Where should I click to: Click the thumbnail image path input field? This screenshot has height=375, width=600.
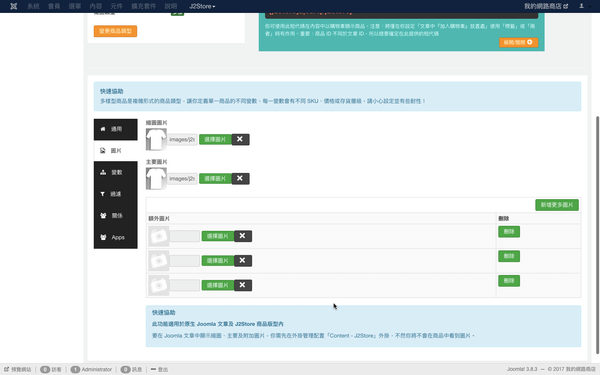[183, 139]
